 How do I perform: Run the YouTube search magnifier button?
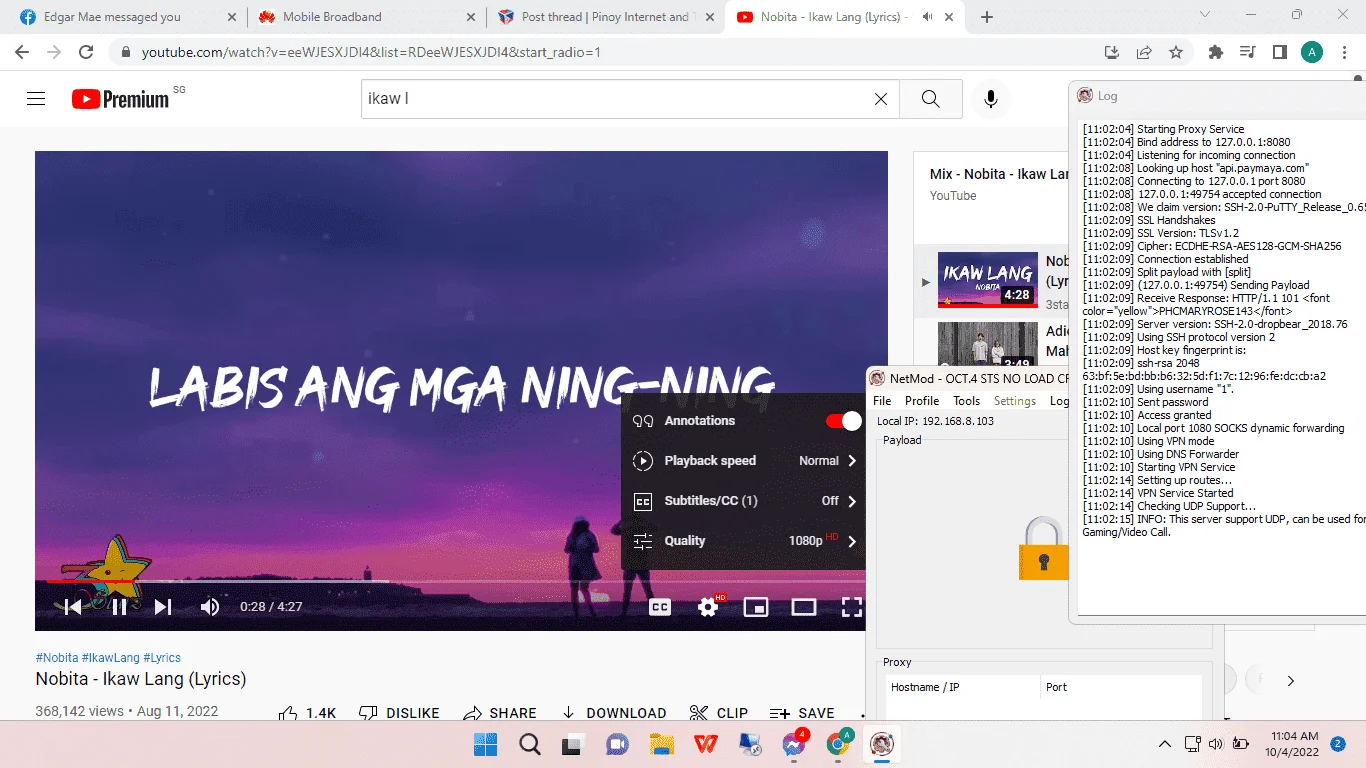(x=931, y=99)
